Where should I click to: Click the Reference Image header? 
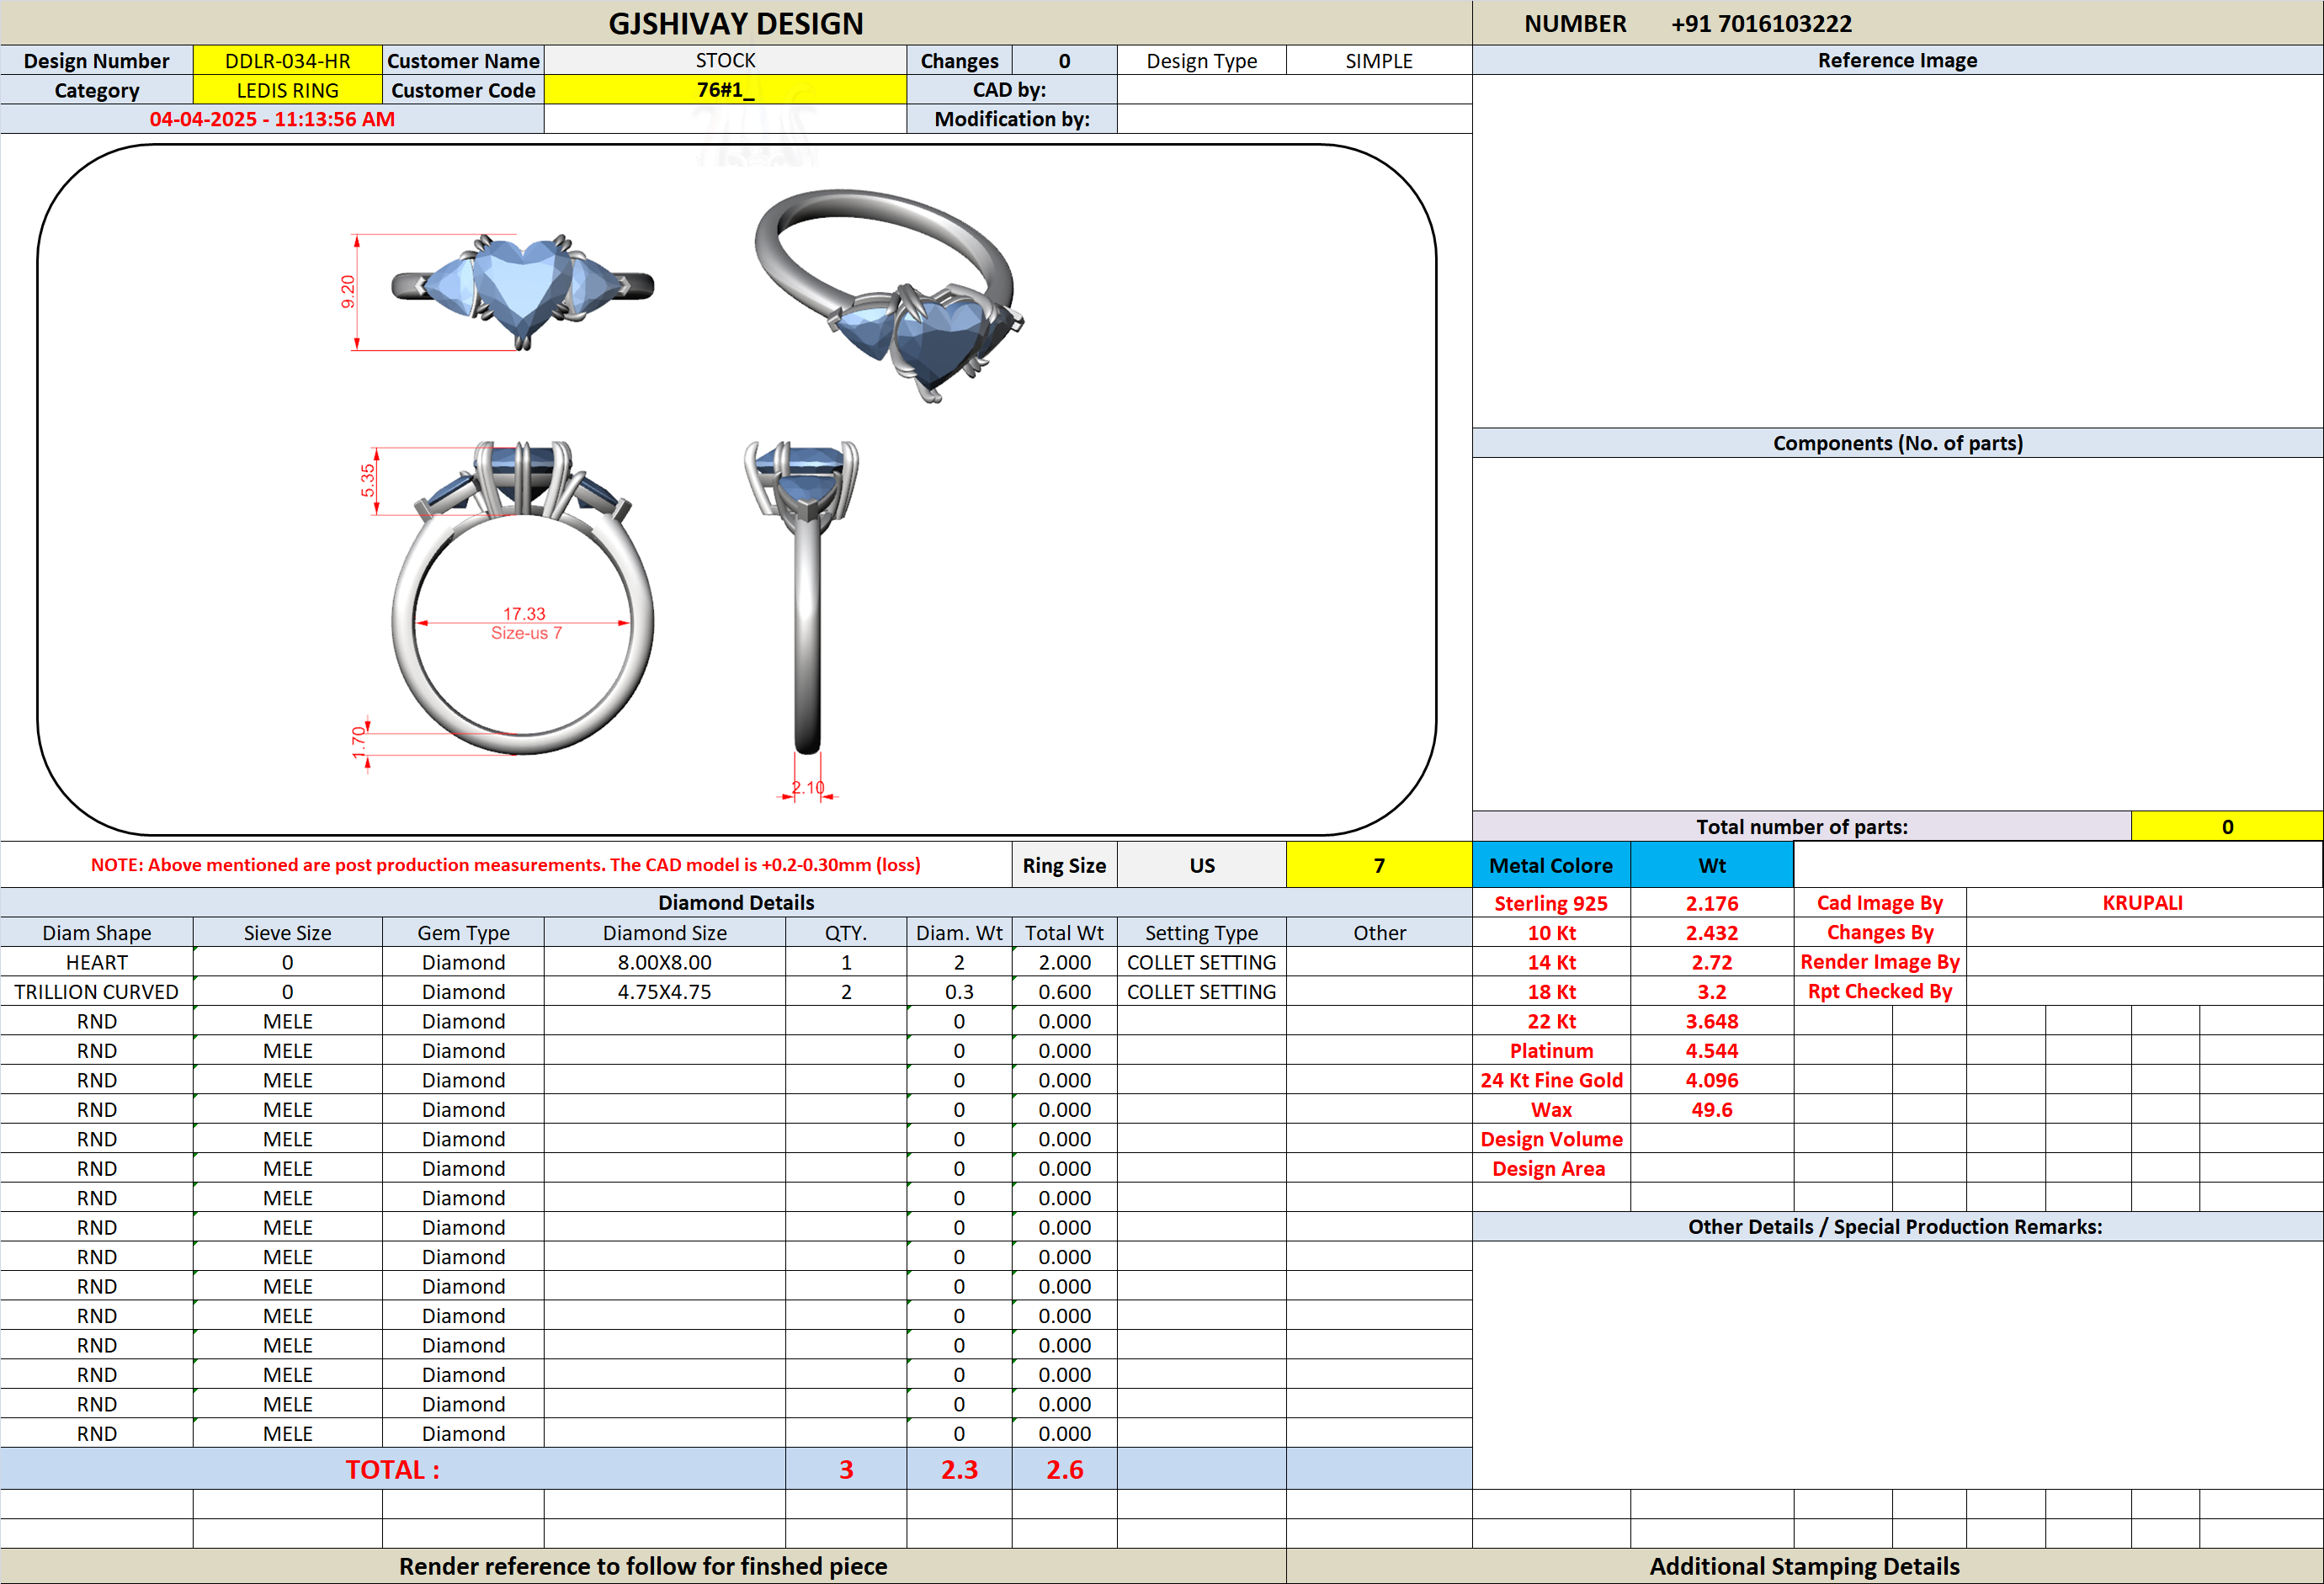pyautogui.click(x=1897, y=60)
